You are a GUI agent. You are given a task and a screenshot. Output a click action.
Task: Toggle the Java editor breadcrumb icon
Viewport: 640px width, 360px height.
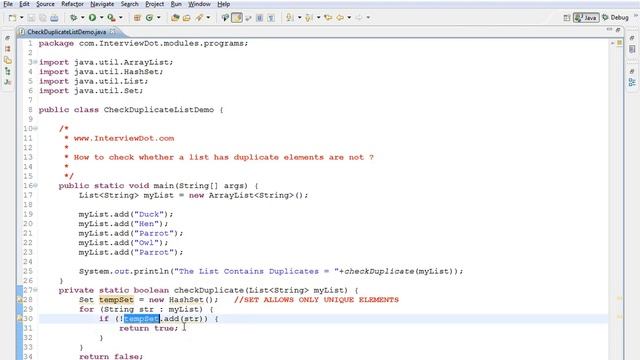[225, 18]
